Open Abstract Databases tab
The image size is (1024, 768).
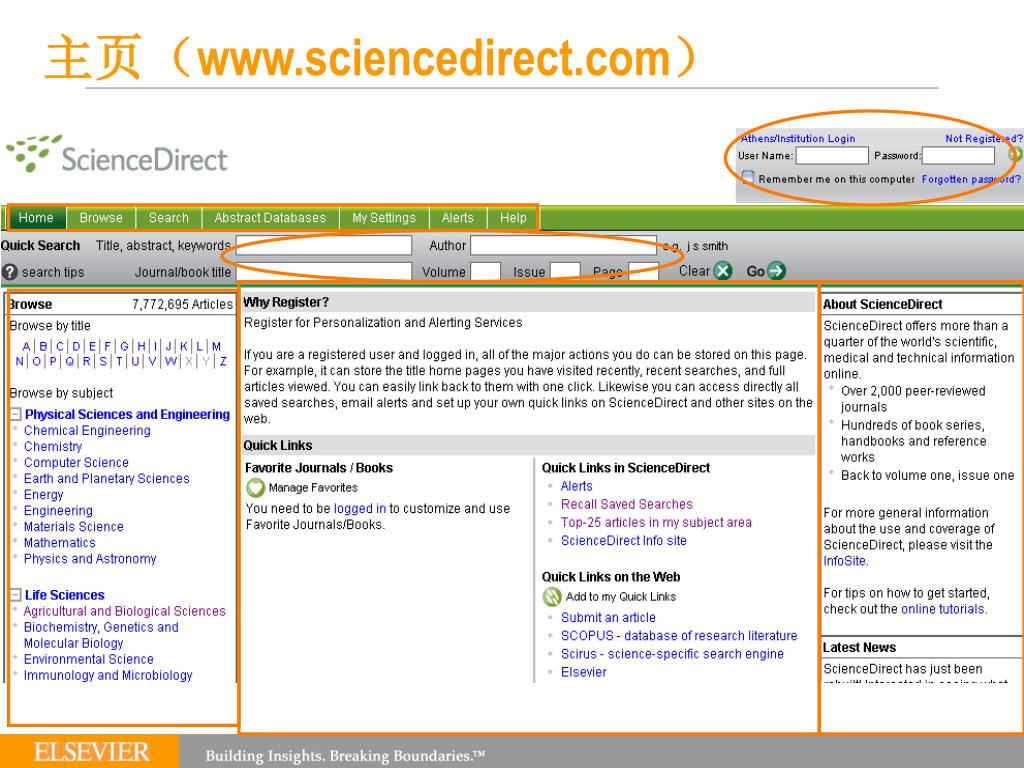tap(270, 217)
